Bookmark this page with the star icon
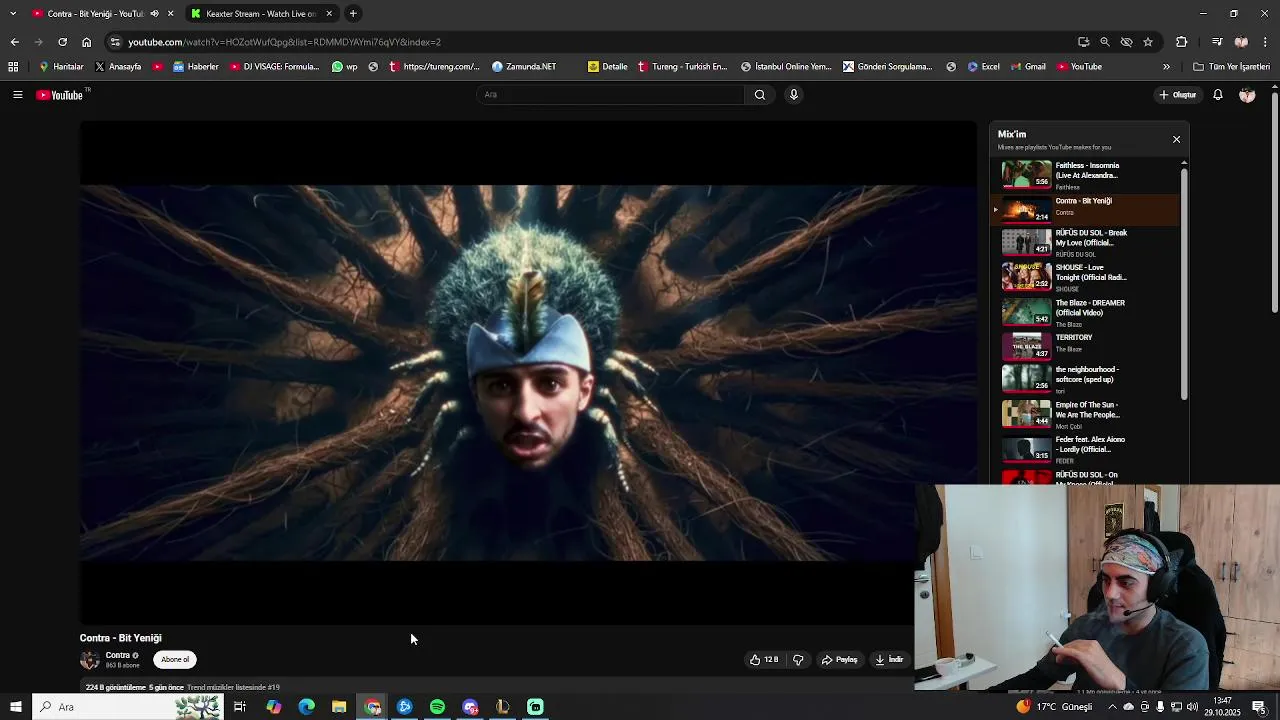This screenshot has height=720, width=1280. coord(1148,42)
